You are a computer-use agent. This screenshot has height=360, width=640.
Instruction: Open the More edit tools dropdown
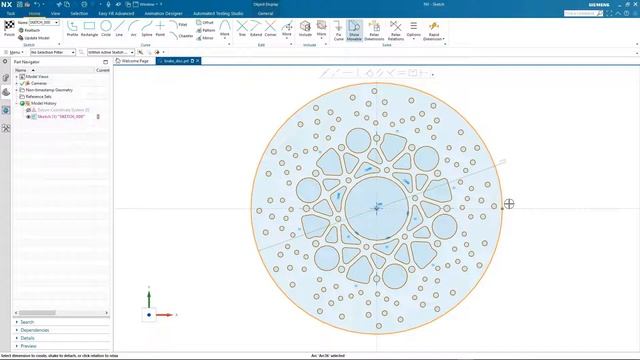287,29
